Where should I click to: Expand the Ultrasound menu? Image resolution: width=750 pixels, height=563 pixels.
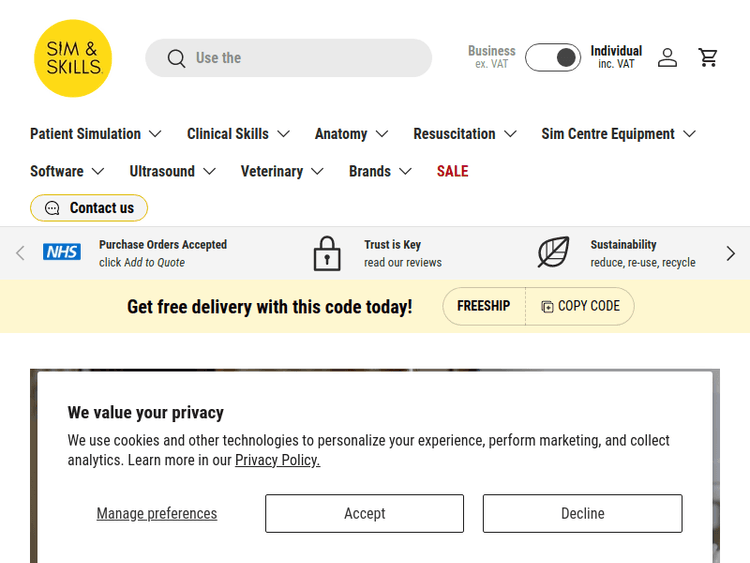pyautogui.click(x=173, y=171)
